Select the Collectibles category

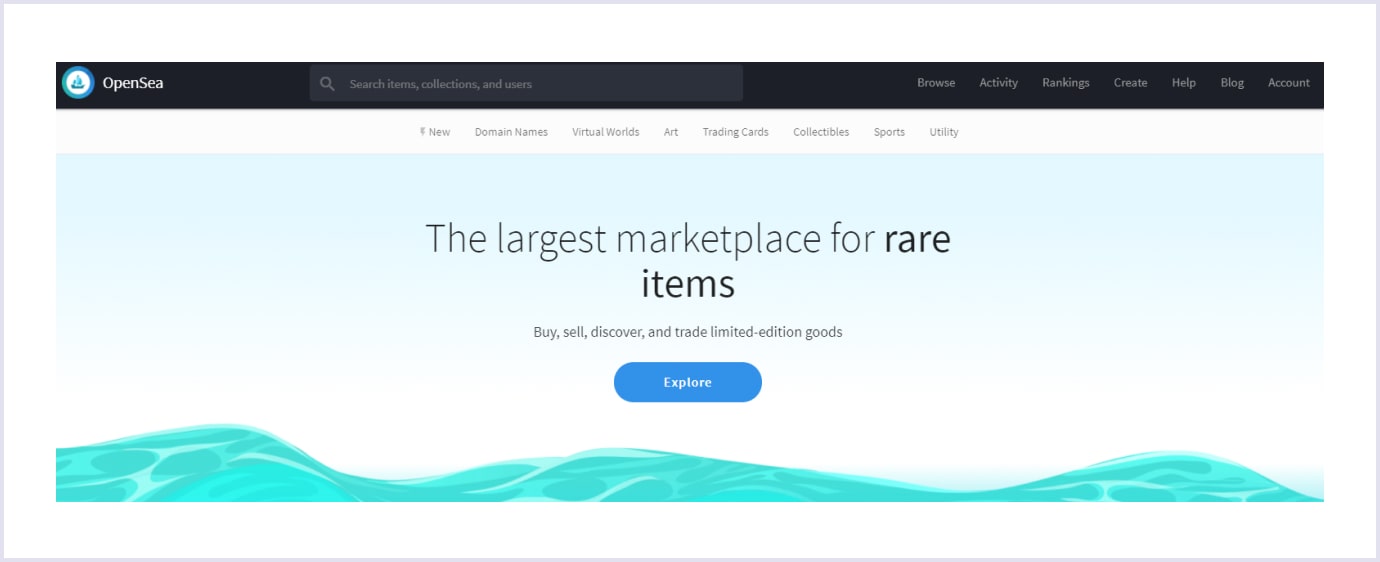click(x=821, y=132)
